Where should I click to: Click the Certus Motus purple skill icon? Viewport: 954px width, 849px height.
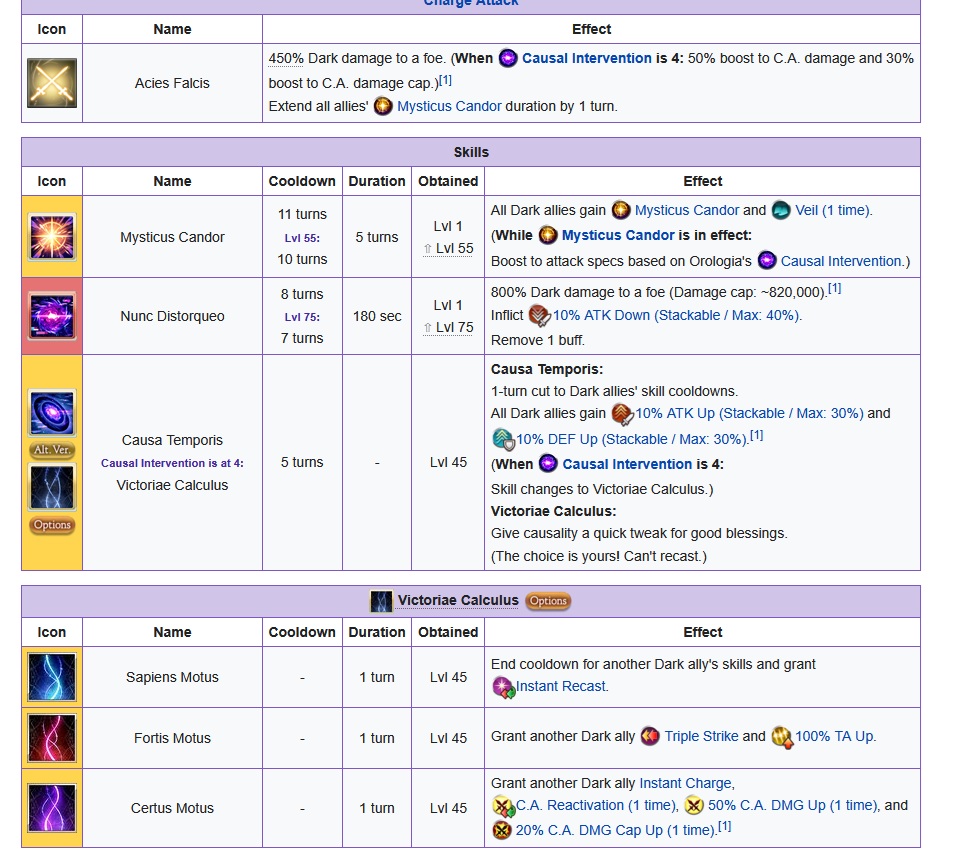point(52,808)
